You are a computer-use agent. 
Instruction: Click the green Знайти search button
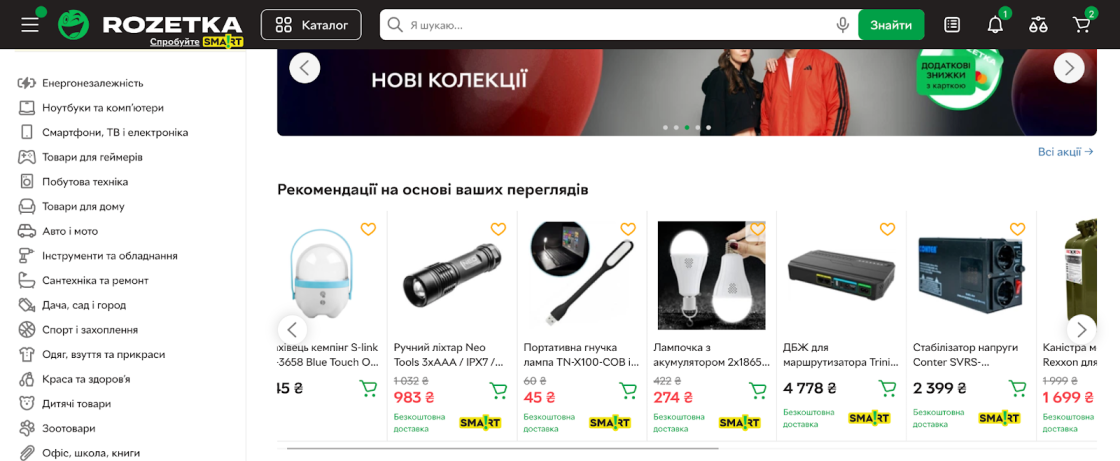point(891,25)
